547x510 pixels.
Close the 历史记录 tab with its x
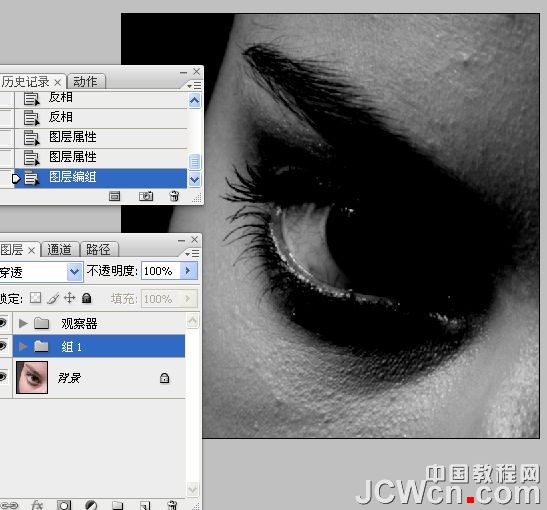(58, 82)
